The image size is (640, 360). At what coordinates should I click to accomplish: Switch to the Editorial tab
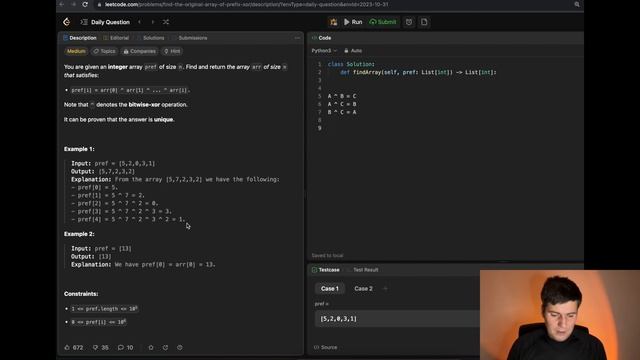point(116,38)
